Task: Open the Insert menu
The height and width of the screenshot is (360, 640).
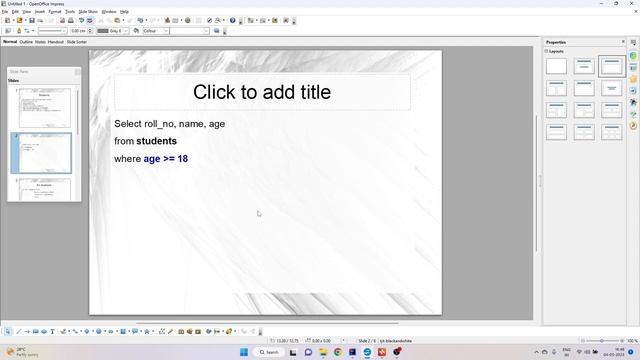Action: coord(40,12)
